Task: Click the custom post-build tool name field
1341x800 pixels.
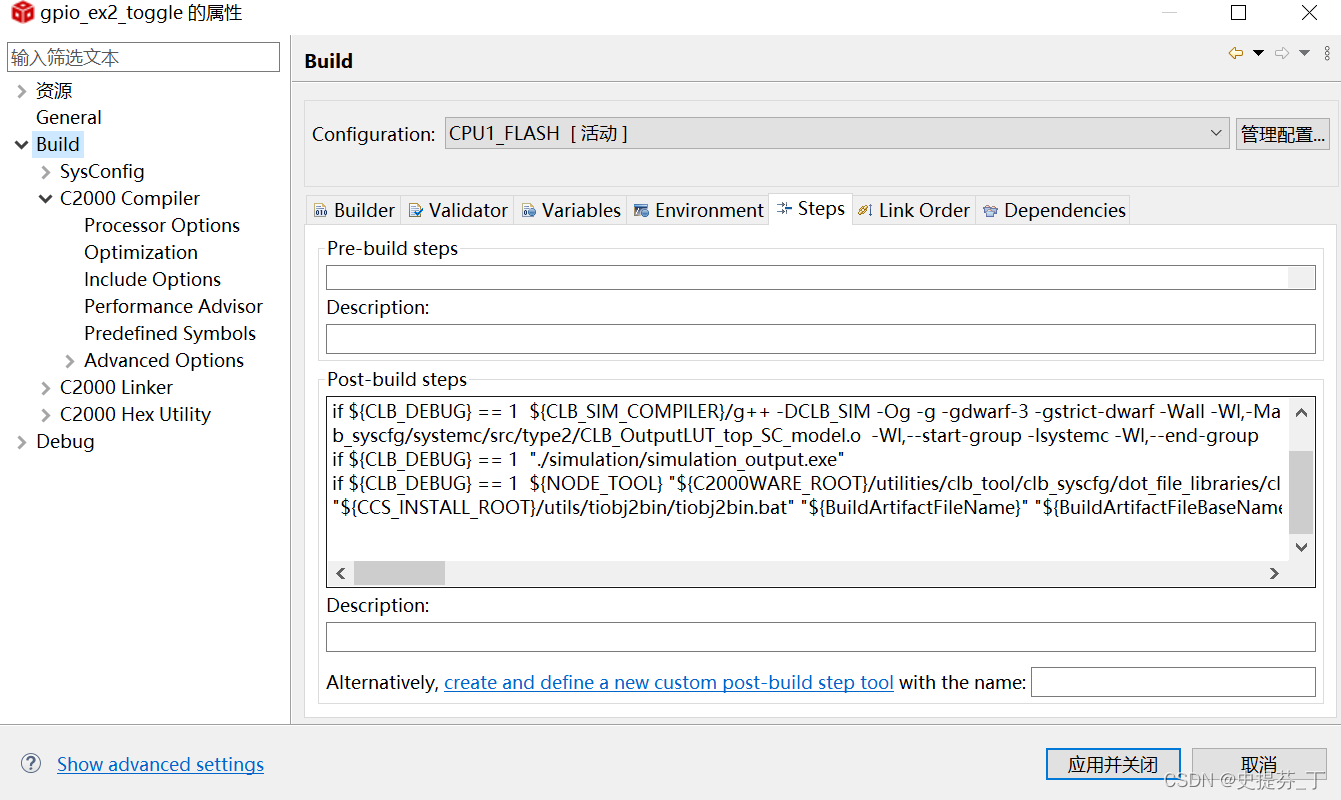Action: pyautogui.click(x=1173, y=682)
